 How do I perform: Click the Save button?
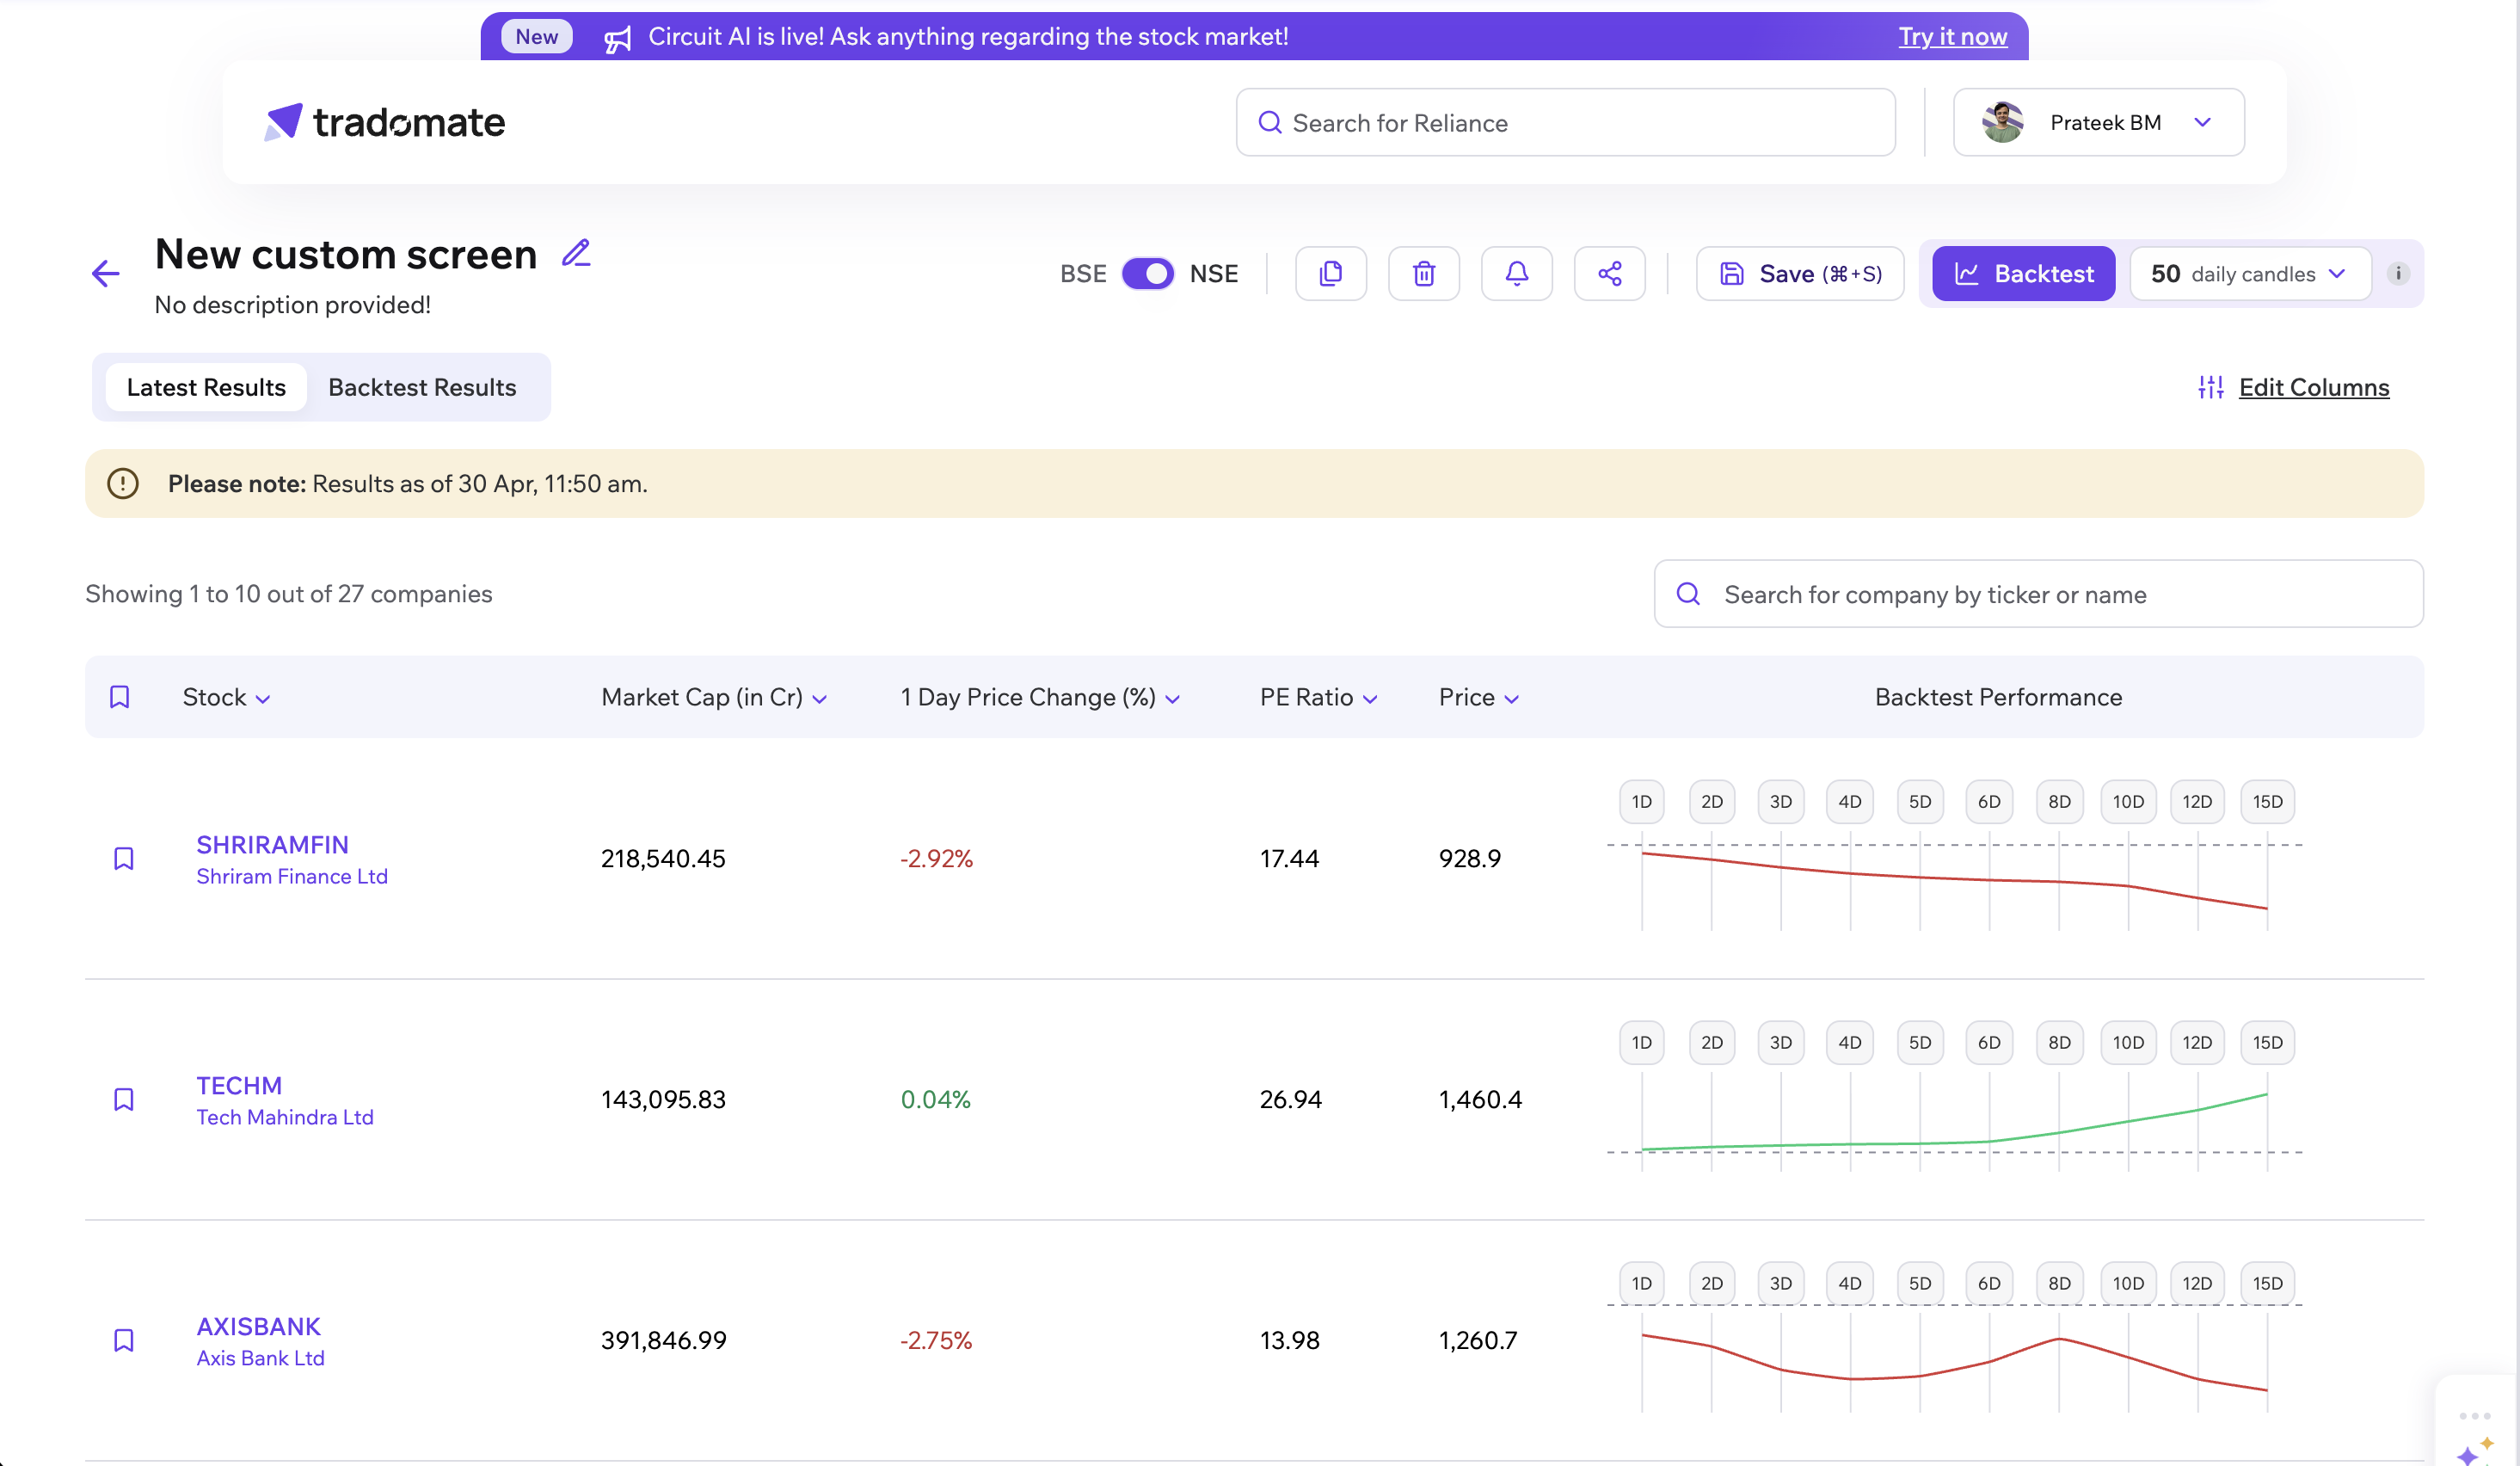point(1800,273)
